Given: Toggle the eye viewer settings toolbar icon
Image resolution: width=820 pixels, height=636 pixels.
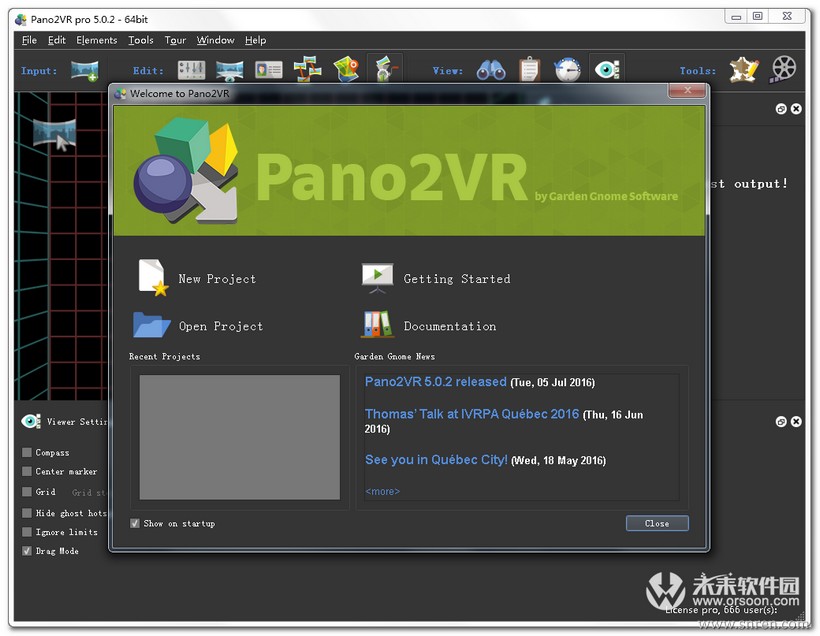Looking at the screenshot, I should [x=607, y=69].
